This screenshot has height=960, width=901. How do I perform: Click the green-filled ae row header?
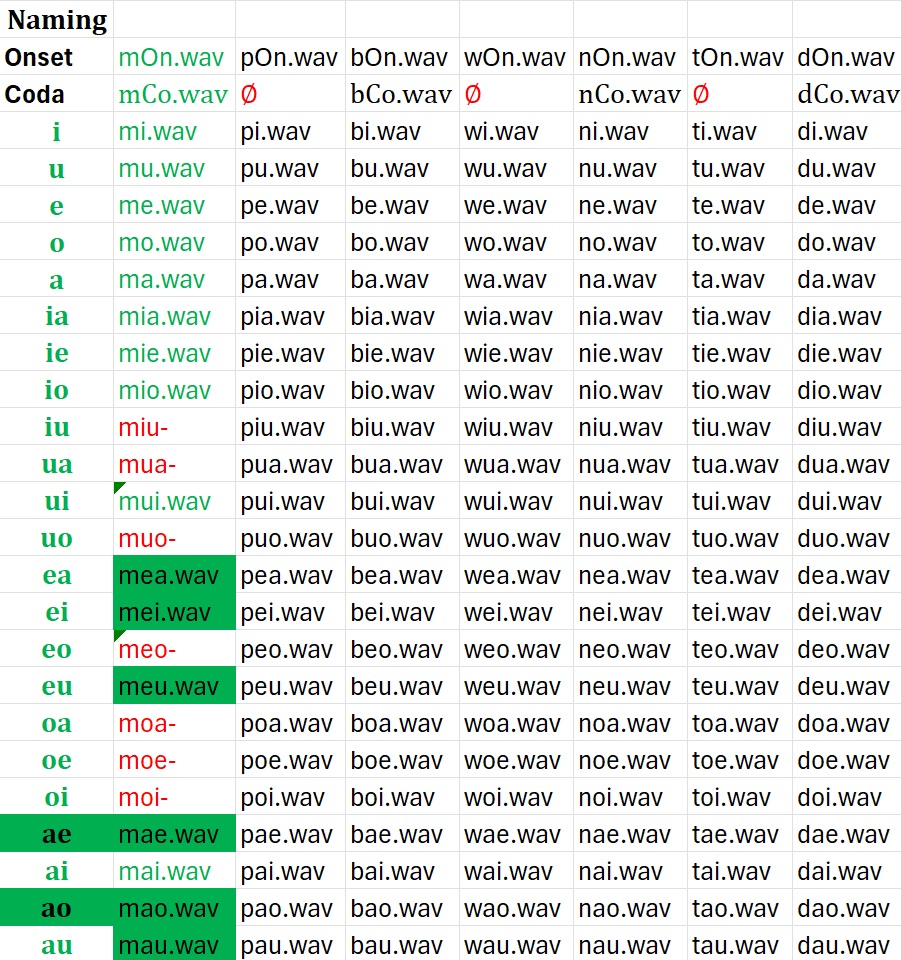57,835
